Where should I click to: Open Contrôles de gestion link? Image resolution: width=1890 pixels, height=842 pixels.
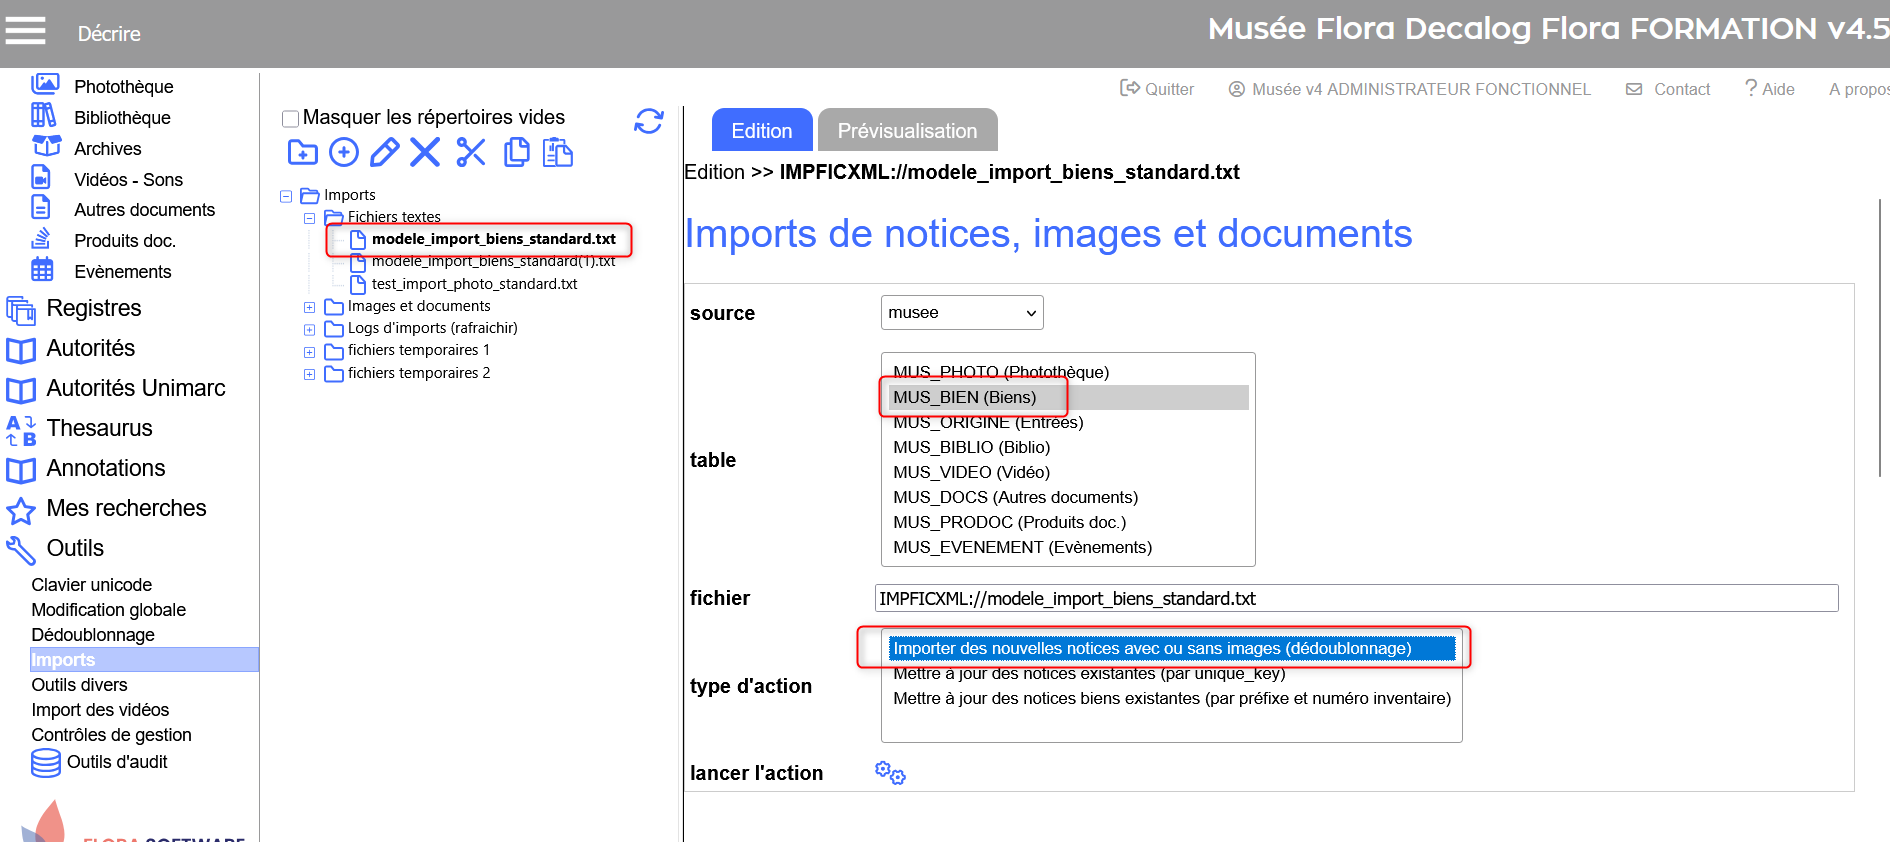[111, 735]
